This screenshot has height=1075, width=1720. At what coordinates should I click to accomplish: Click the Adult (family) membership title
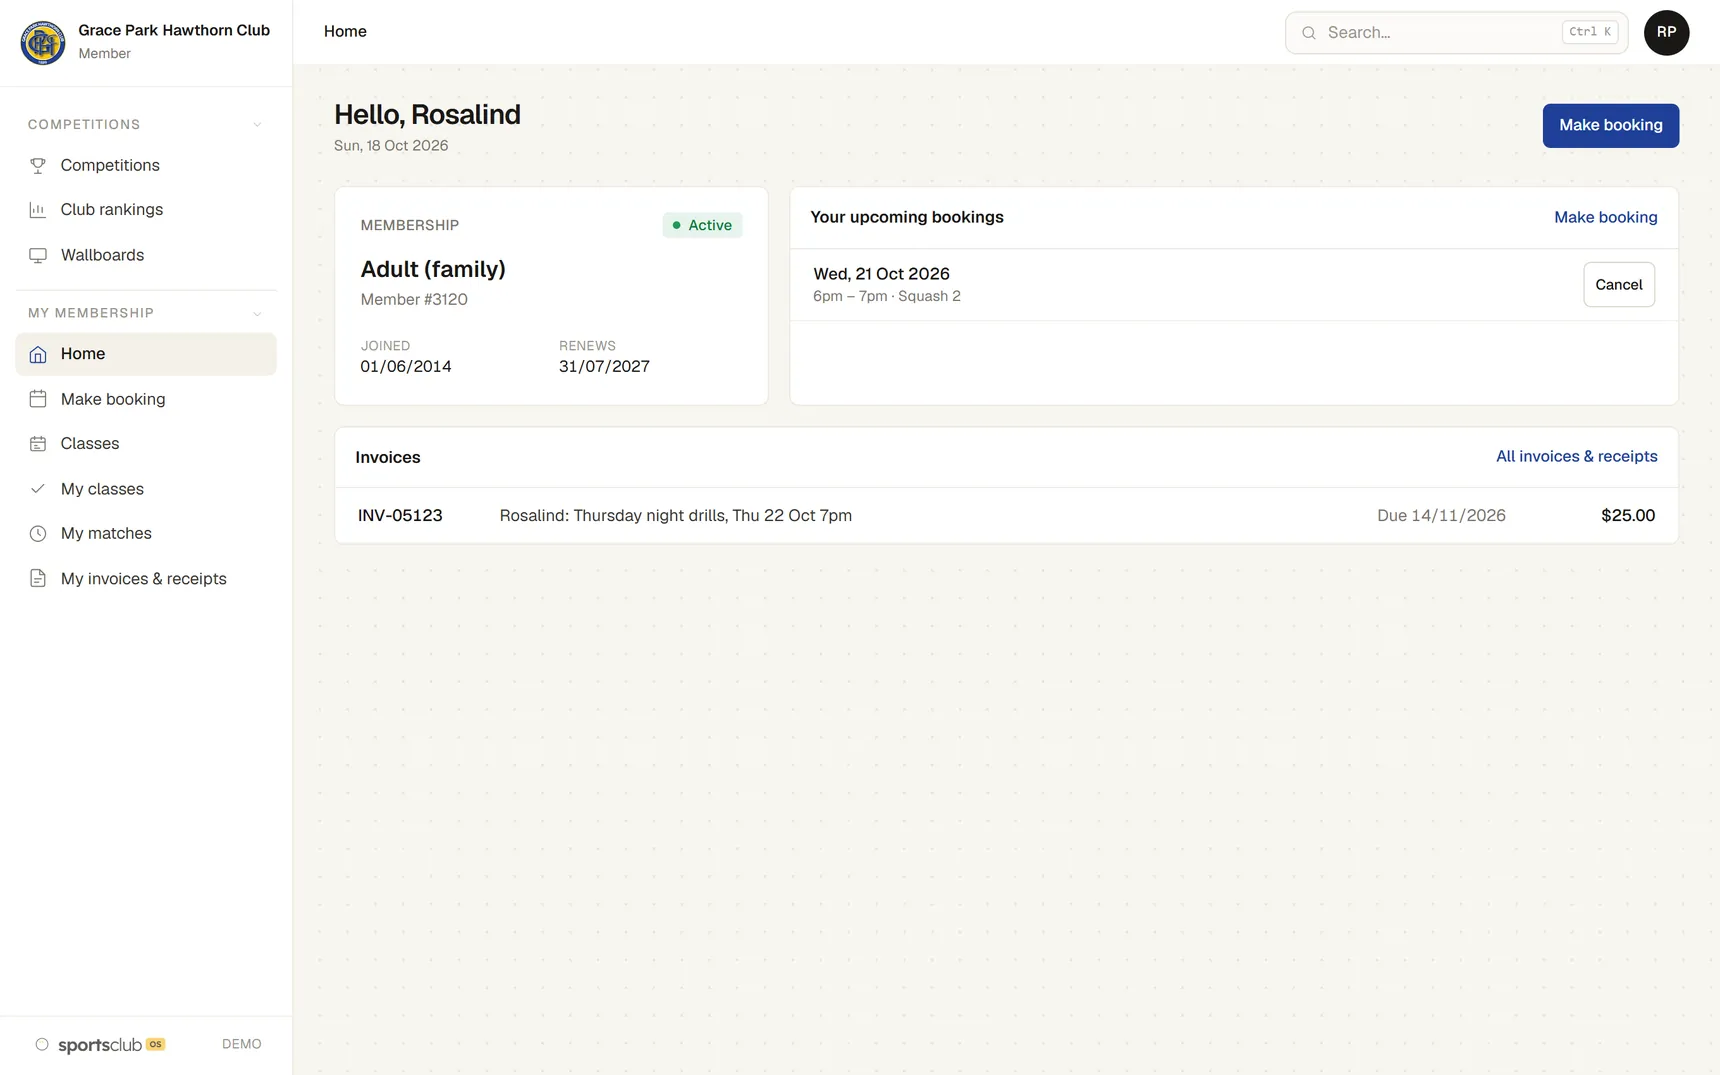433,270
